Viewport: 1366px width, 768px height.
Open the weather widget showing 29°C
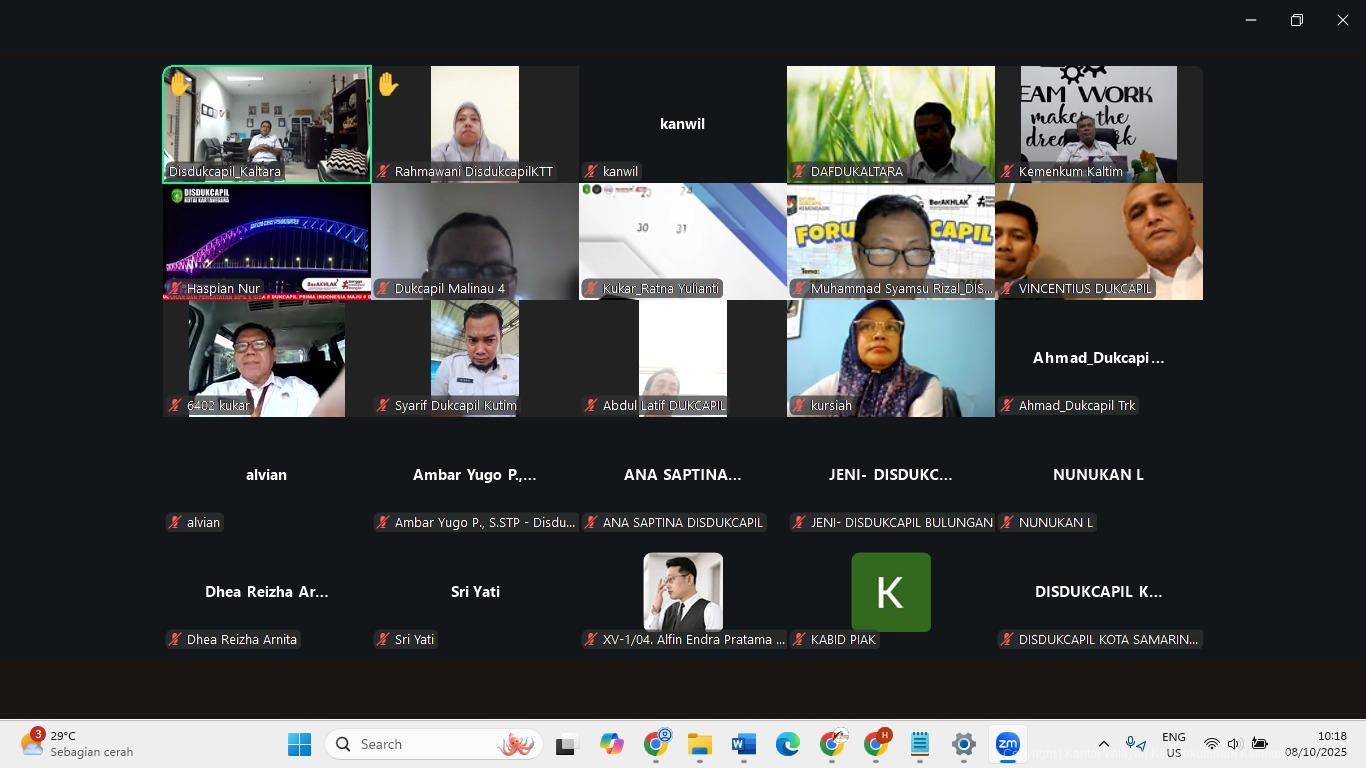click(78, 744)
